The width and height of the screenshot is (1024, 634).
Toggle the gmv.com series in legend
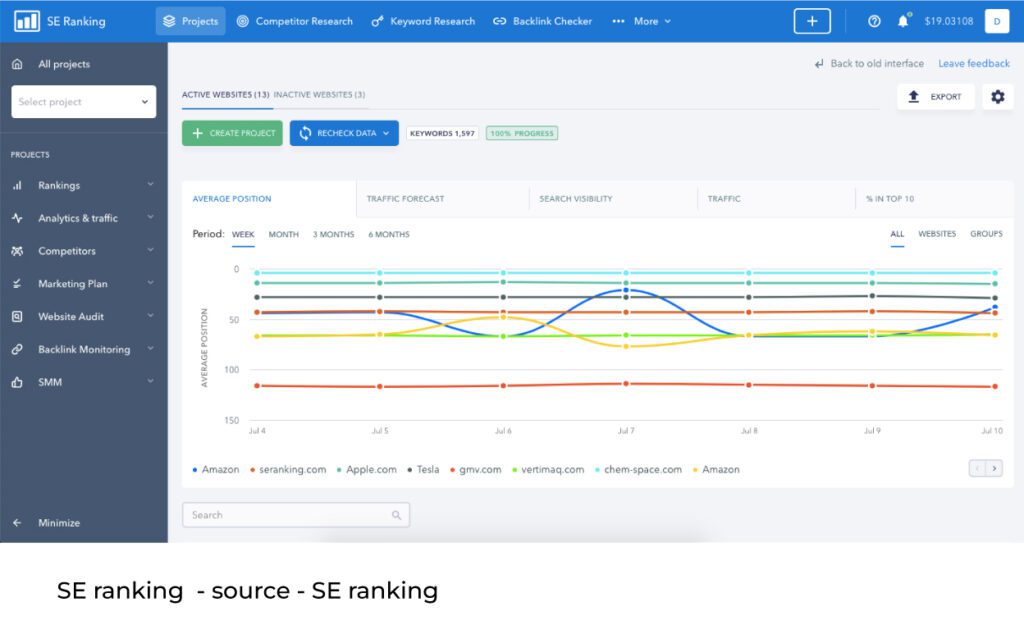pos(475,469)
